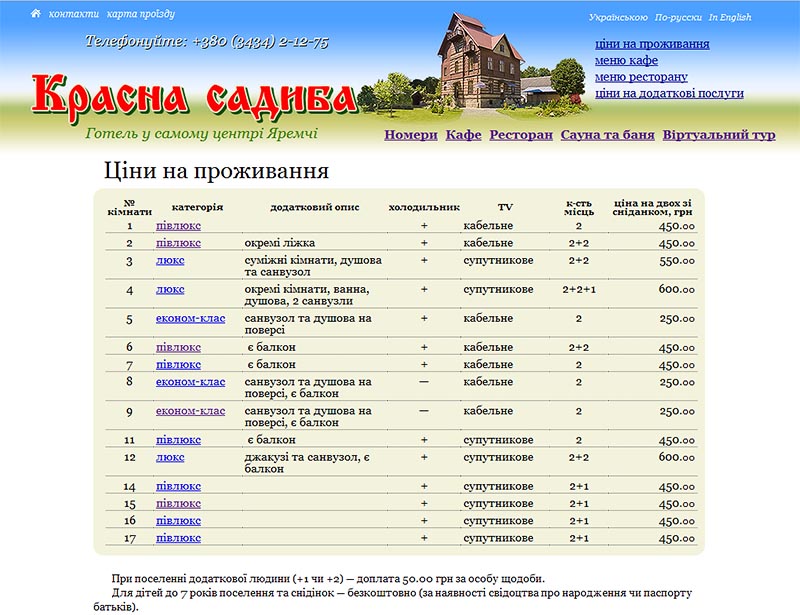Click price 600.00 for room 4
The width and height of the screenshot is (800, 615).
pos(677,289)
